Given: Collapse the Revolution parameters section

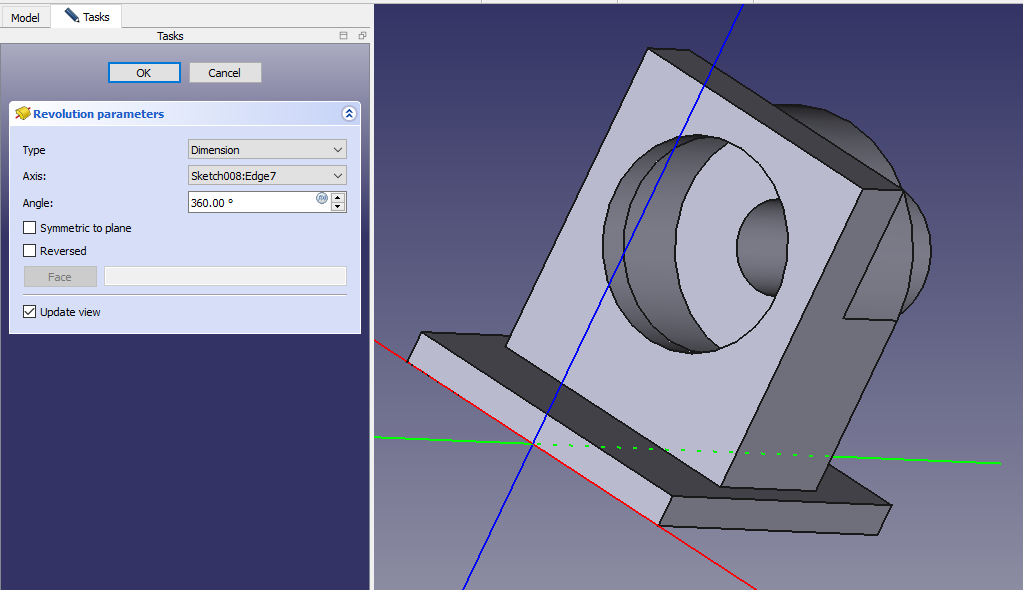Looking at the screenshot, I should pyautogui.click(x=348, y=114).
